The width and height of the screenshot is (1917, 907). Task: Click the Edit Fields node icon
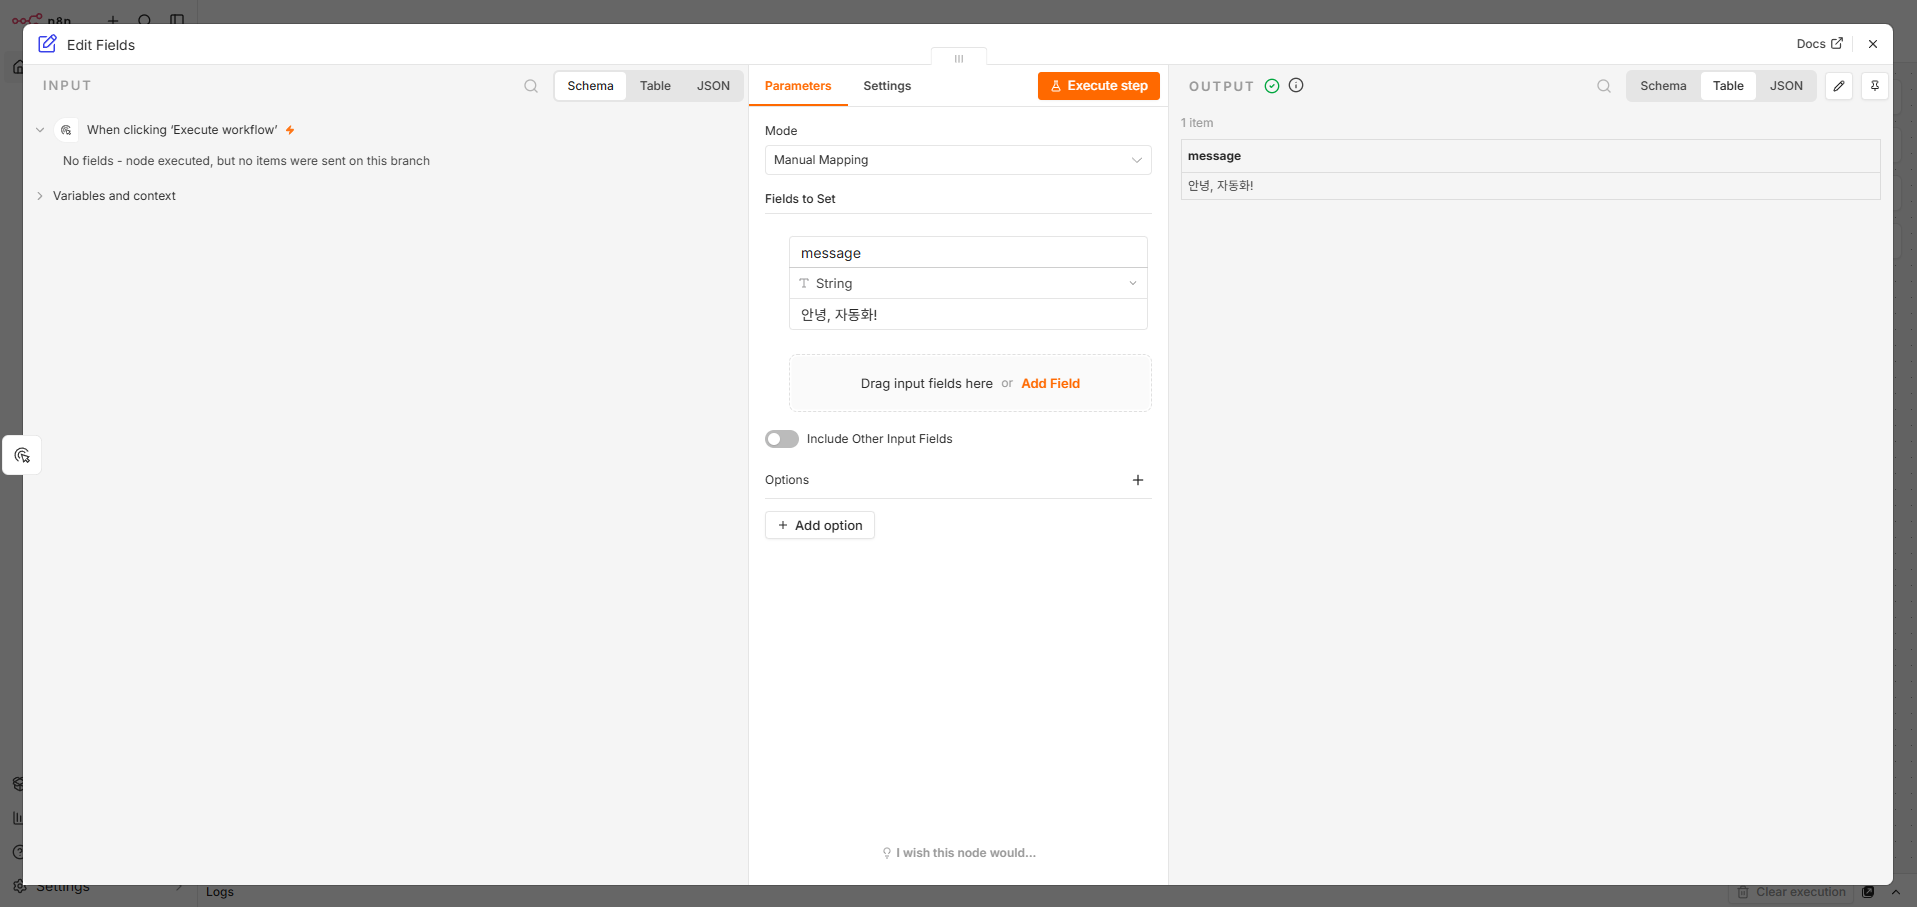click(47, 44)
